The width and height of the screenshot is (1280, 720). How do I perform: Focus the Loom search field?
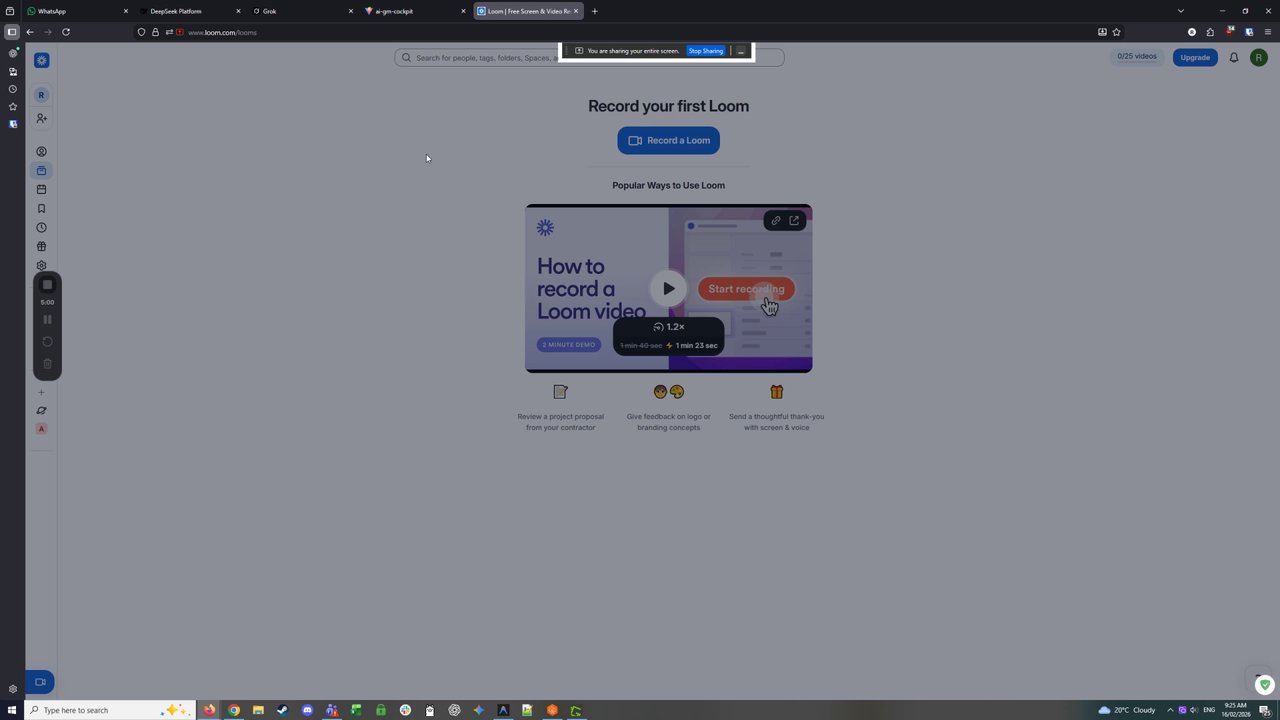click(589, 58)
